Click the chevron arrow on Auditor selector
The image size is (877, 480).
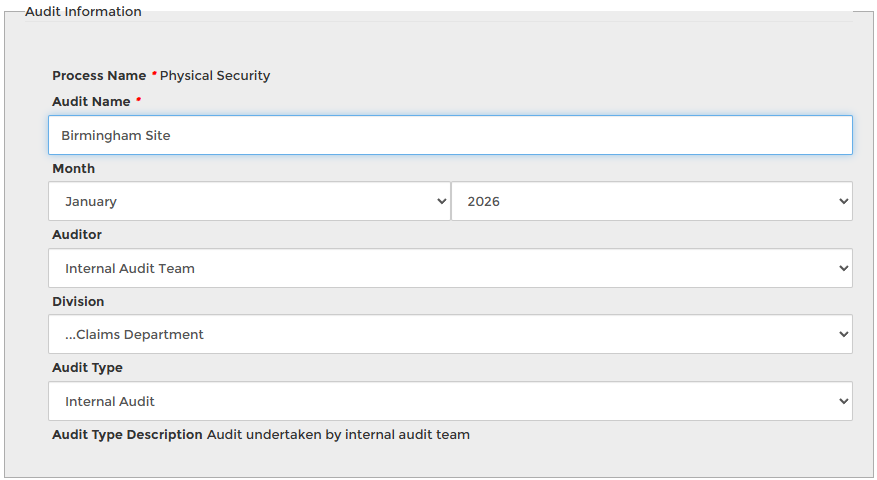click(843, 268)
